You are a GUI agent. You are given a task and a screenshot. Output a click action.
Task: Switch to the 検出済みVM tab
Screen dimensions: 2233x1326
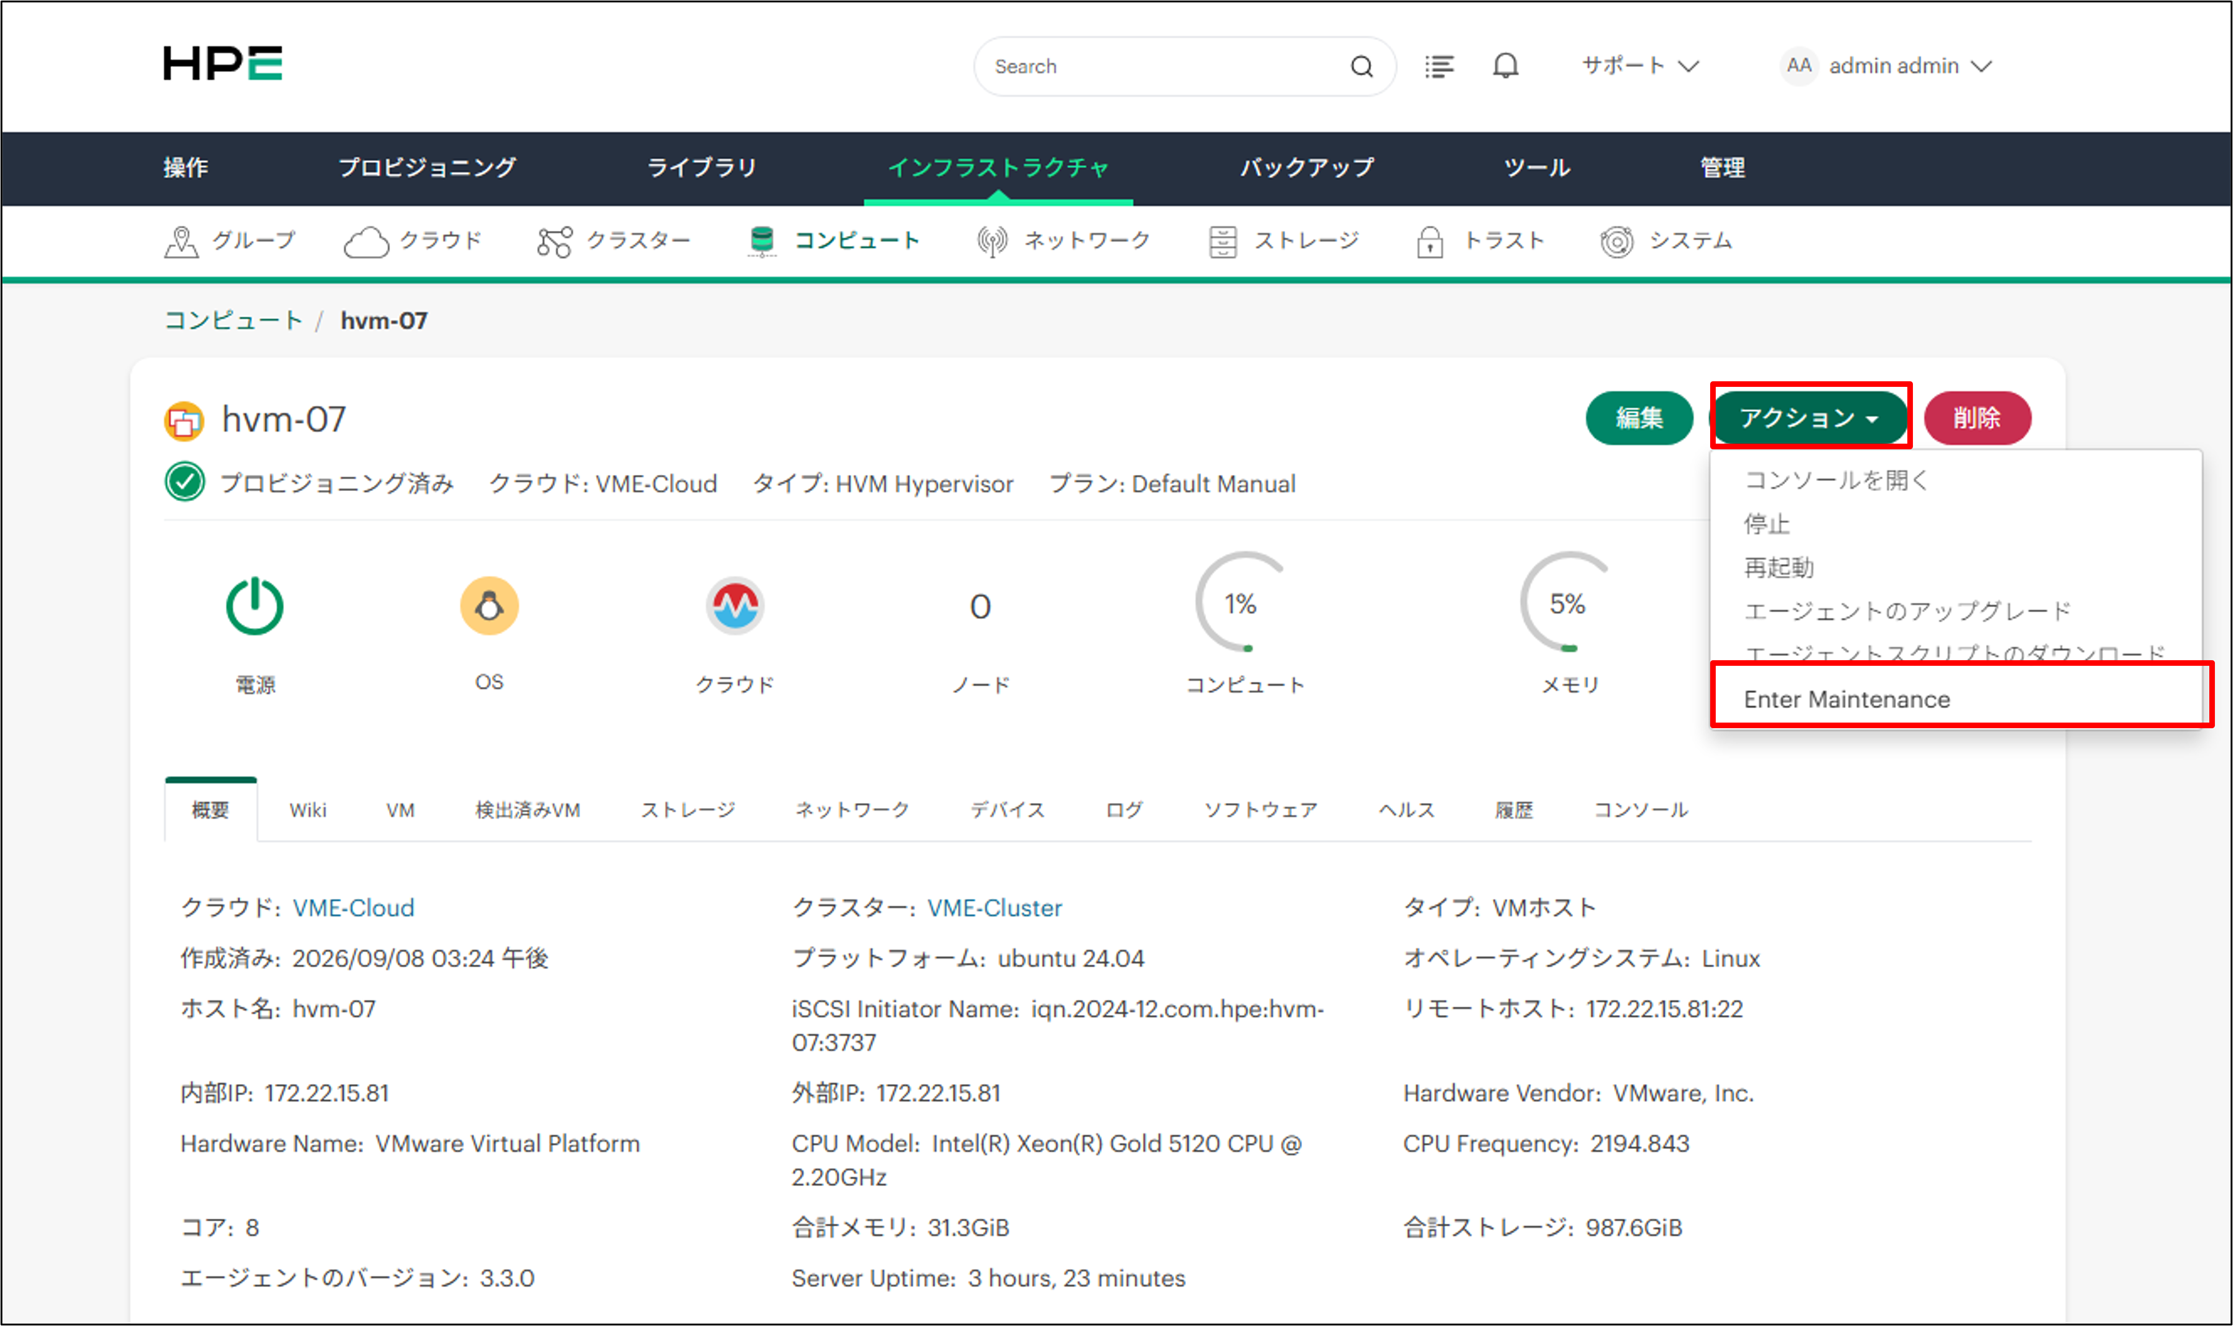[x=527, y=810]
